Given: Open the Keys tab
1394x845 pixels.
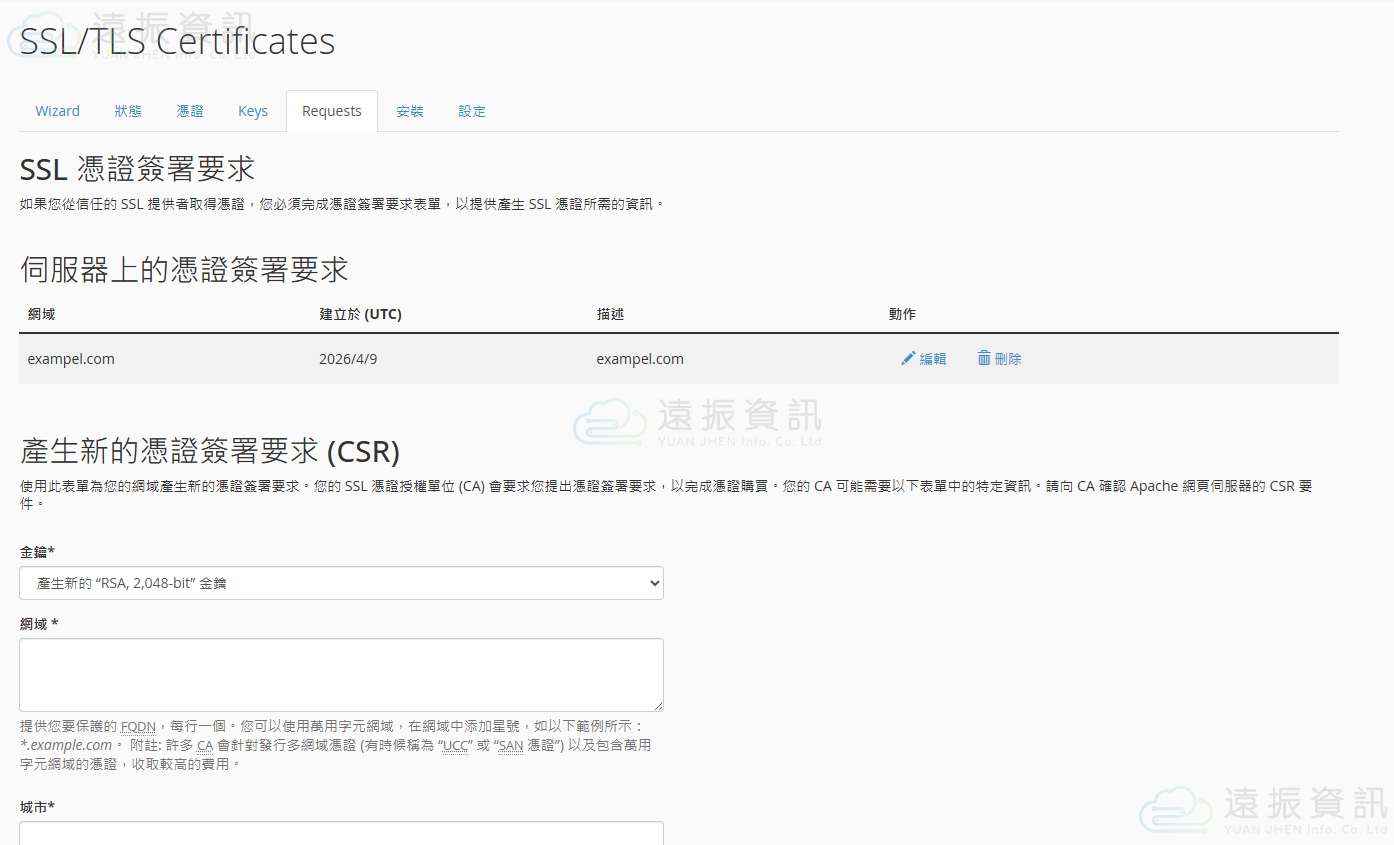Looking at the screenshot, I should [x=252, y=110].
